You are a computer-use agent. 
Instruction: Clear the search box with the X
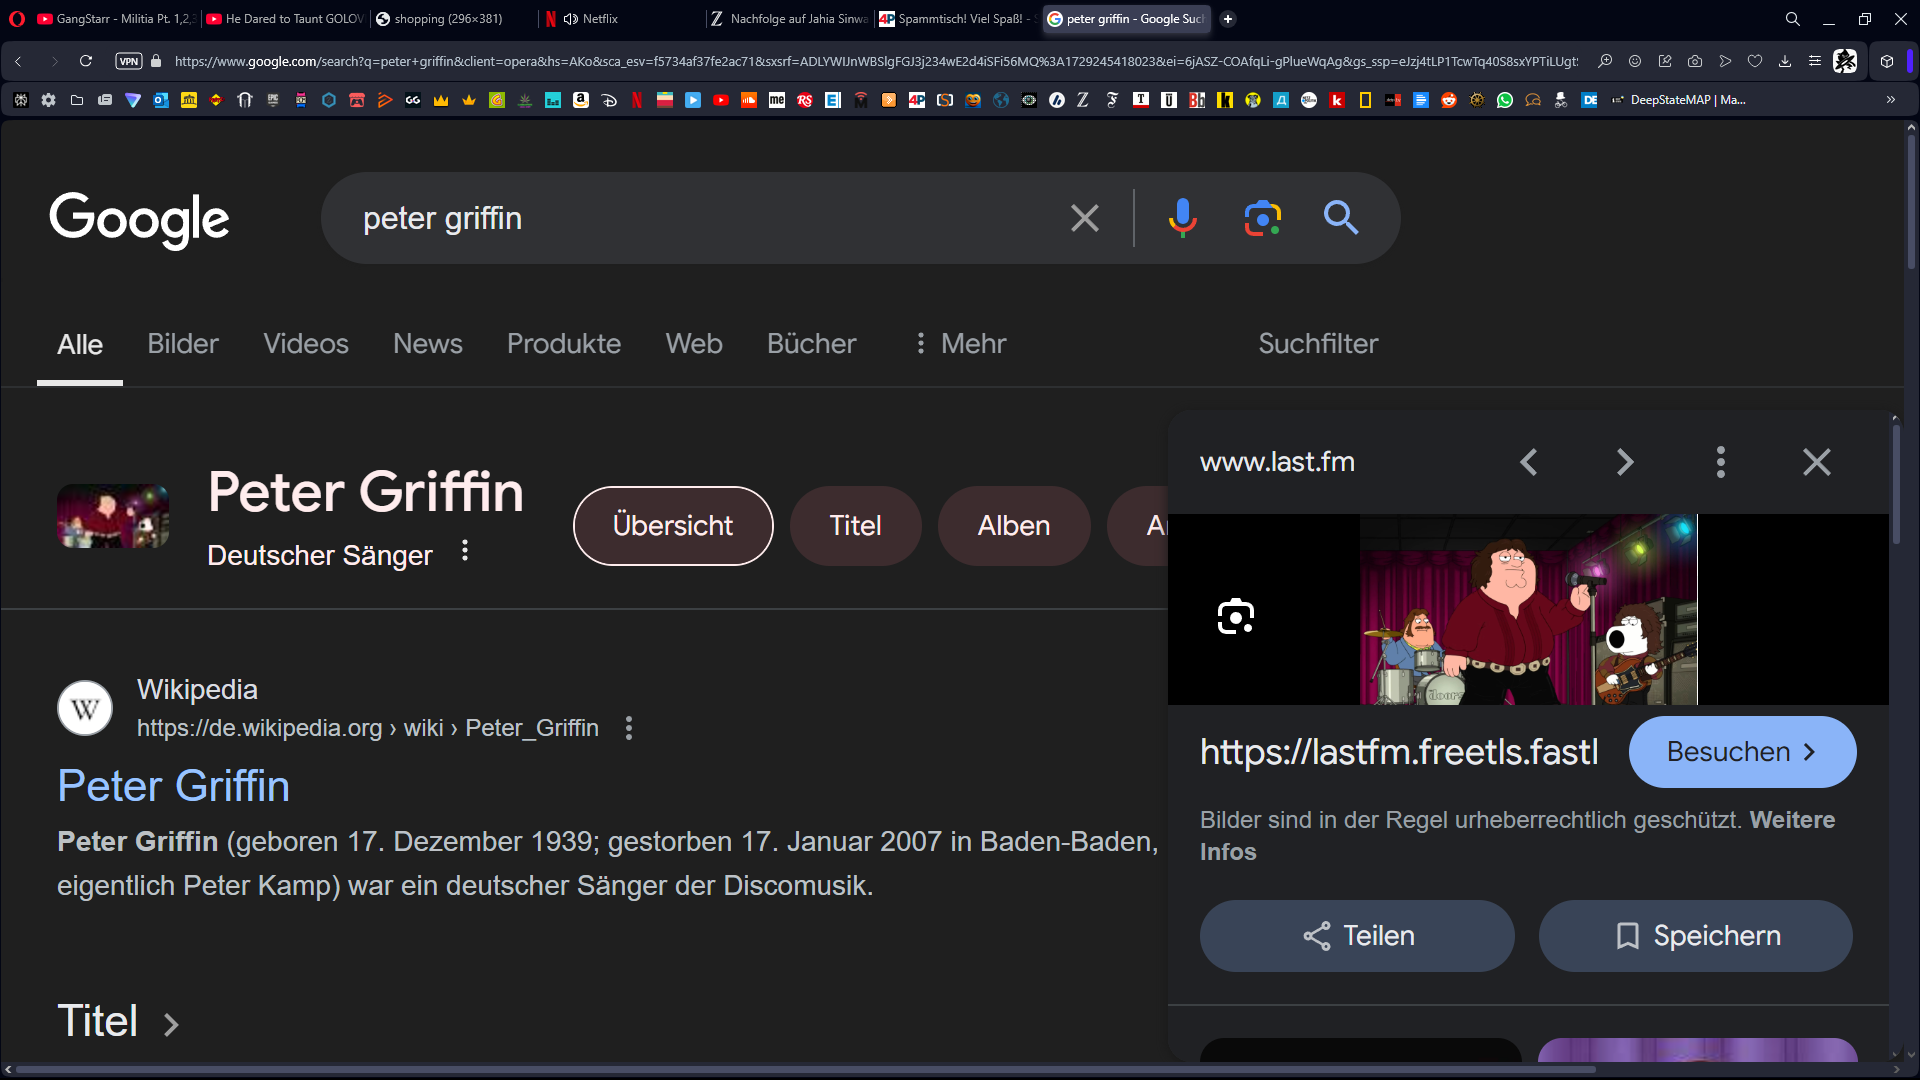coord(1085,218)
